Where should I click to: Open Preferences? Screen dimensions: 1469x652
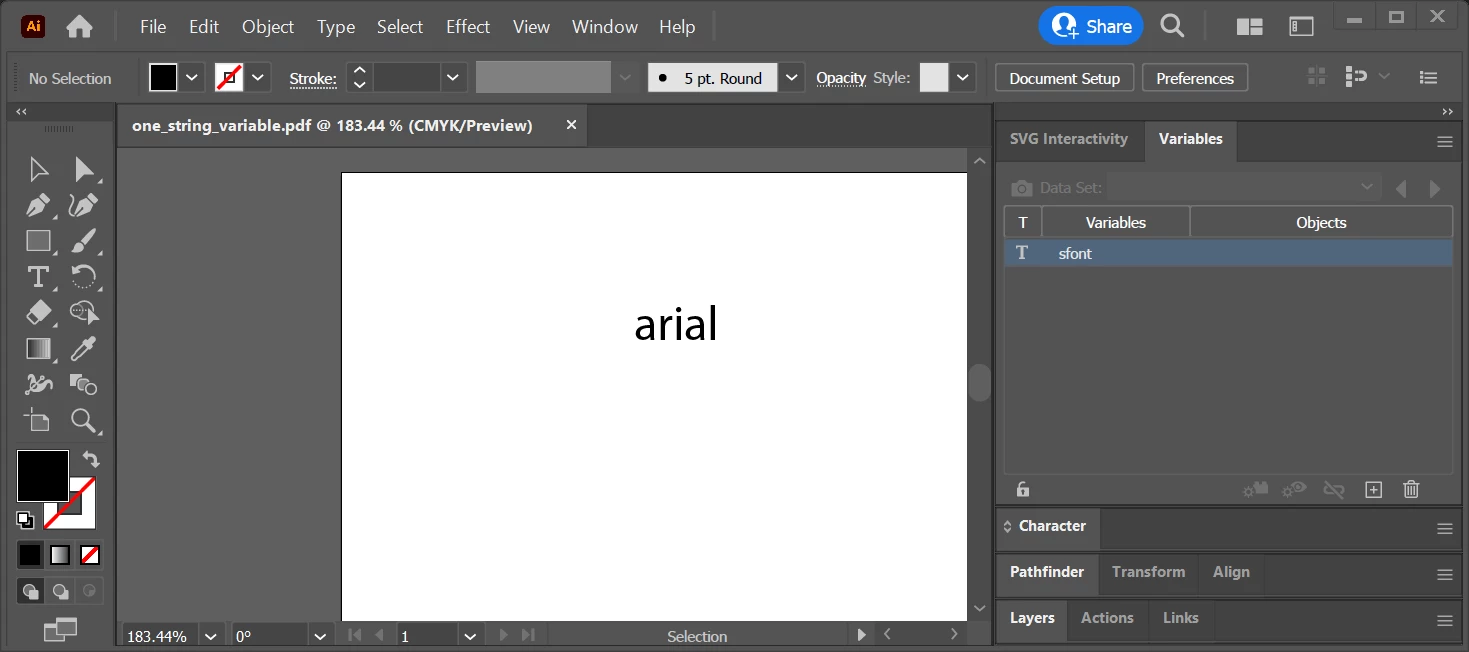pos(1195,78)
